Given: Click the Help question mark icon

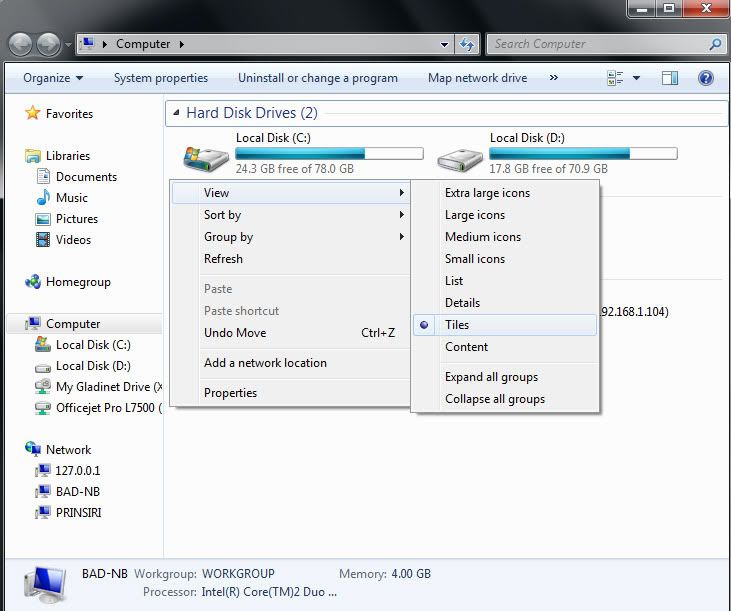Looking at the screenshot, I should pos(705,78).
